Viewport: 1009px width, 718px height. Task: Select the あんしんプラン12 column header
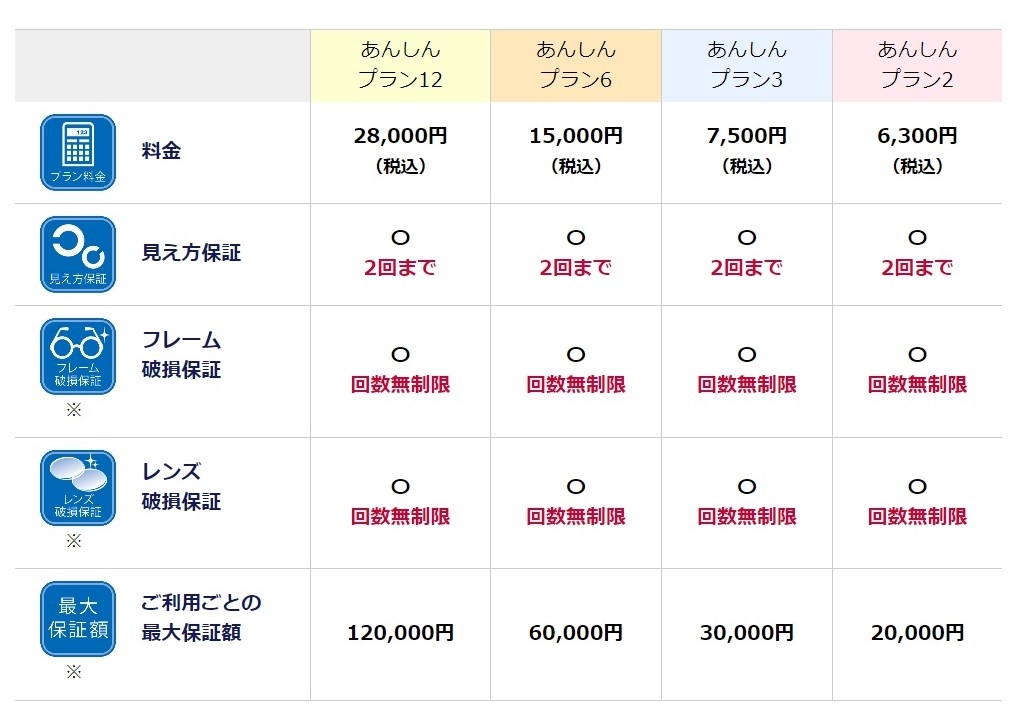pos(400,65)
